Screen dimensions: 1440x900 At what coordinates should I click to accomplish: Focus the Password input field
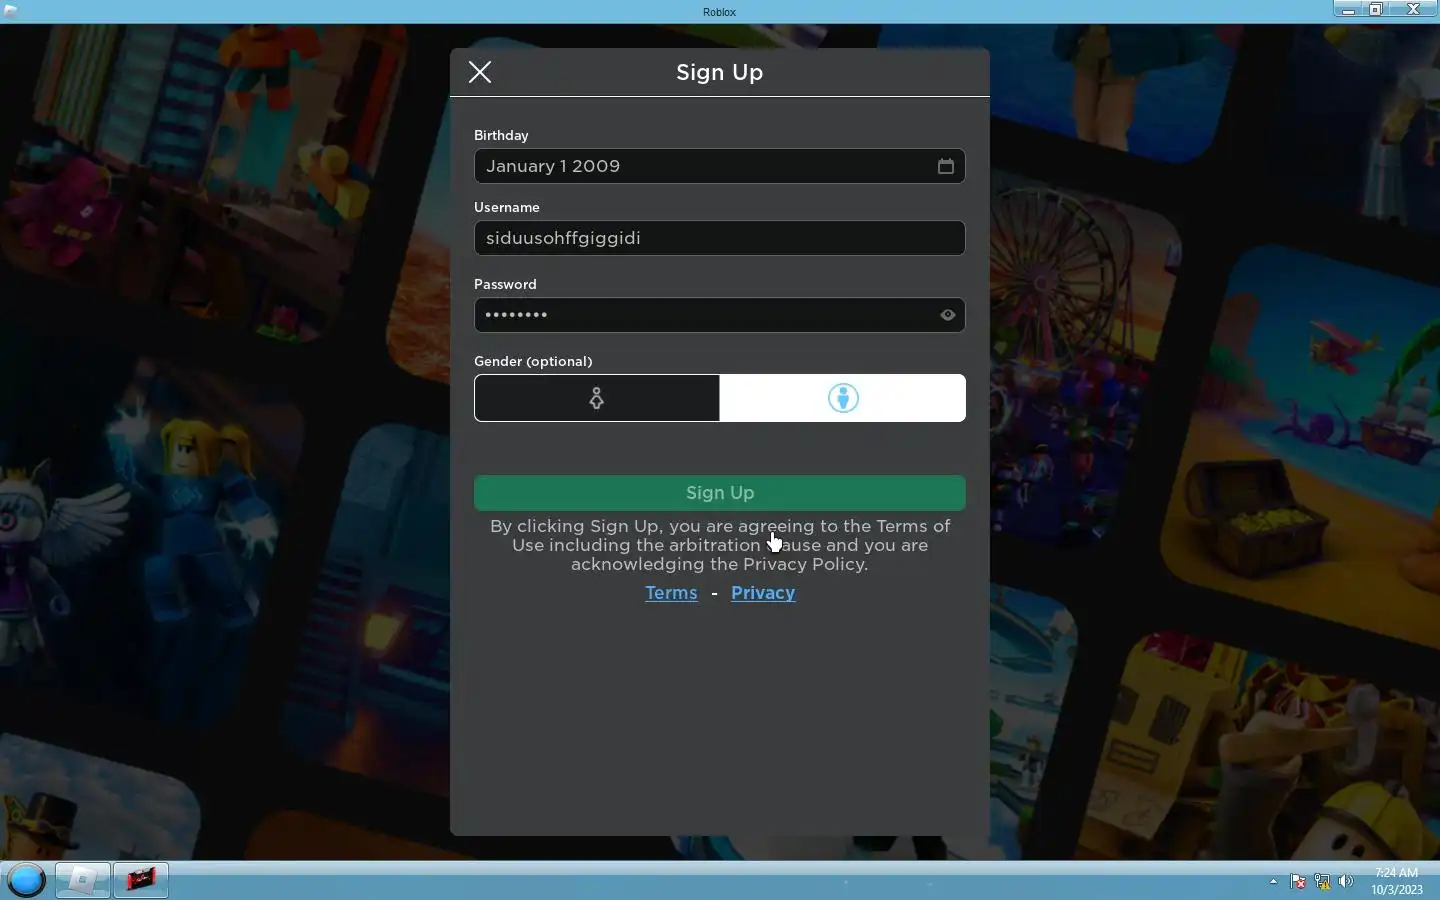coord(720,315)
